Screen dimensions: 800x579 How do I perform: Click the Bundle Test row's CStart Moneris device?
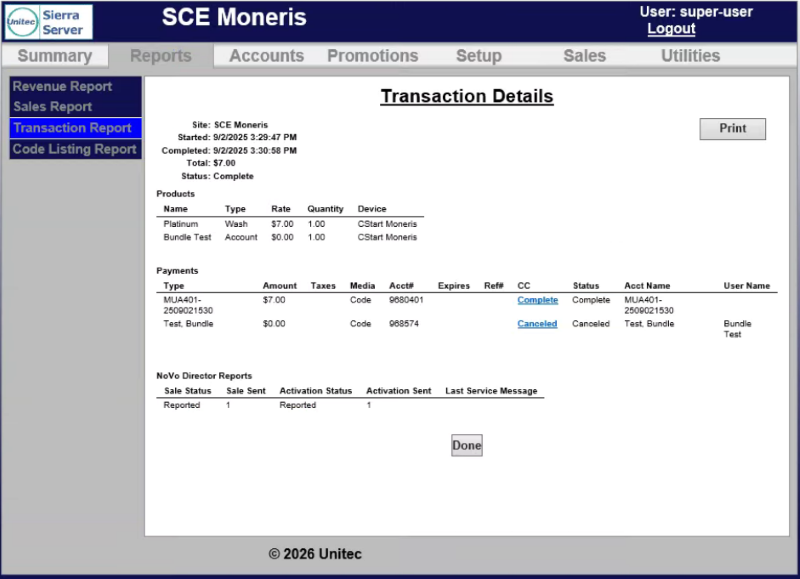click(387, 237)
